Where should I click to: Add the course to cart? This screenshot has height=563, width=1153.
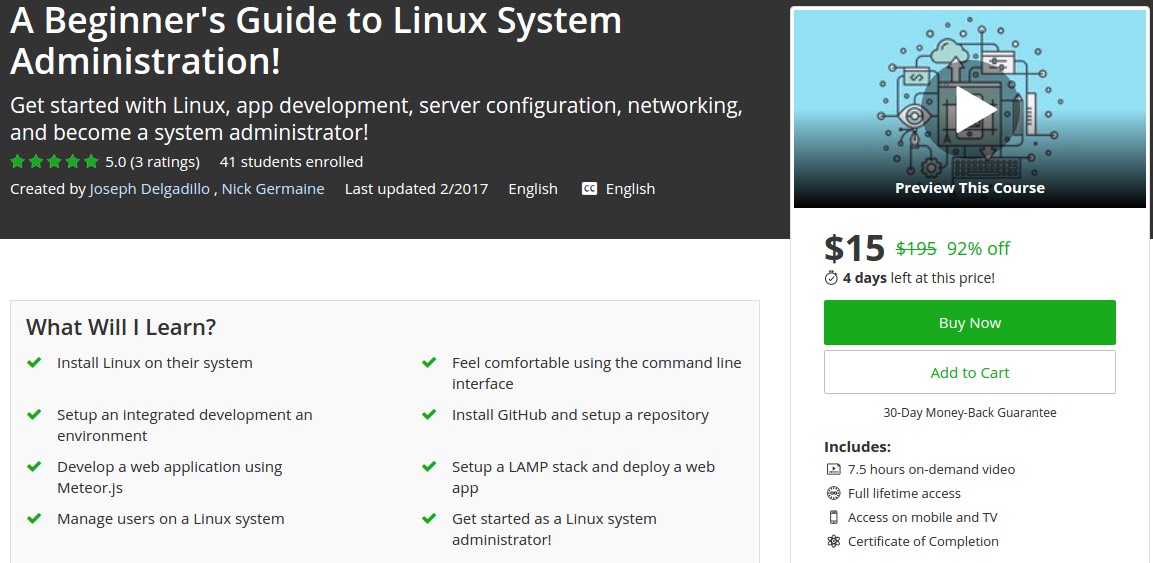click(969, 372)
